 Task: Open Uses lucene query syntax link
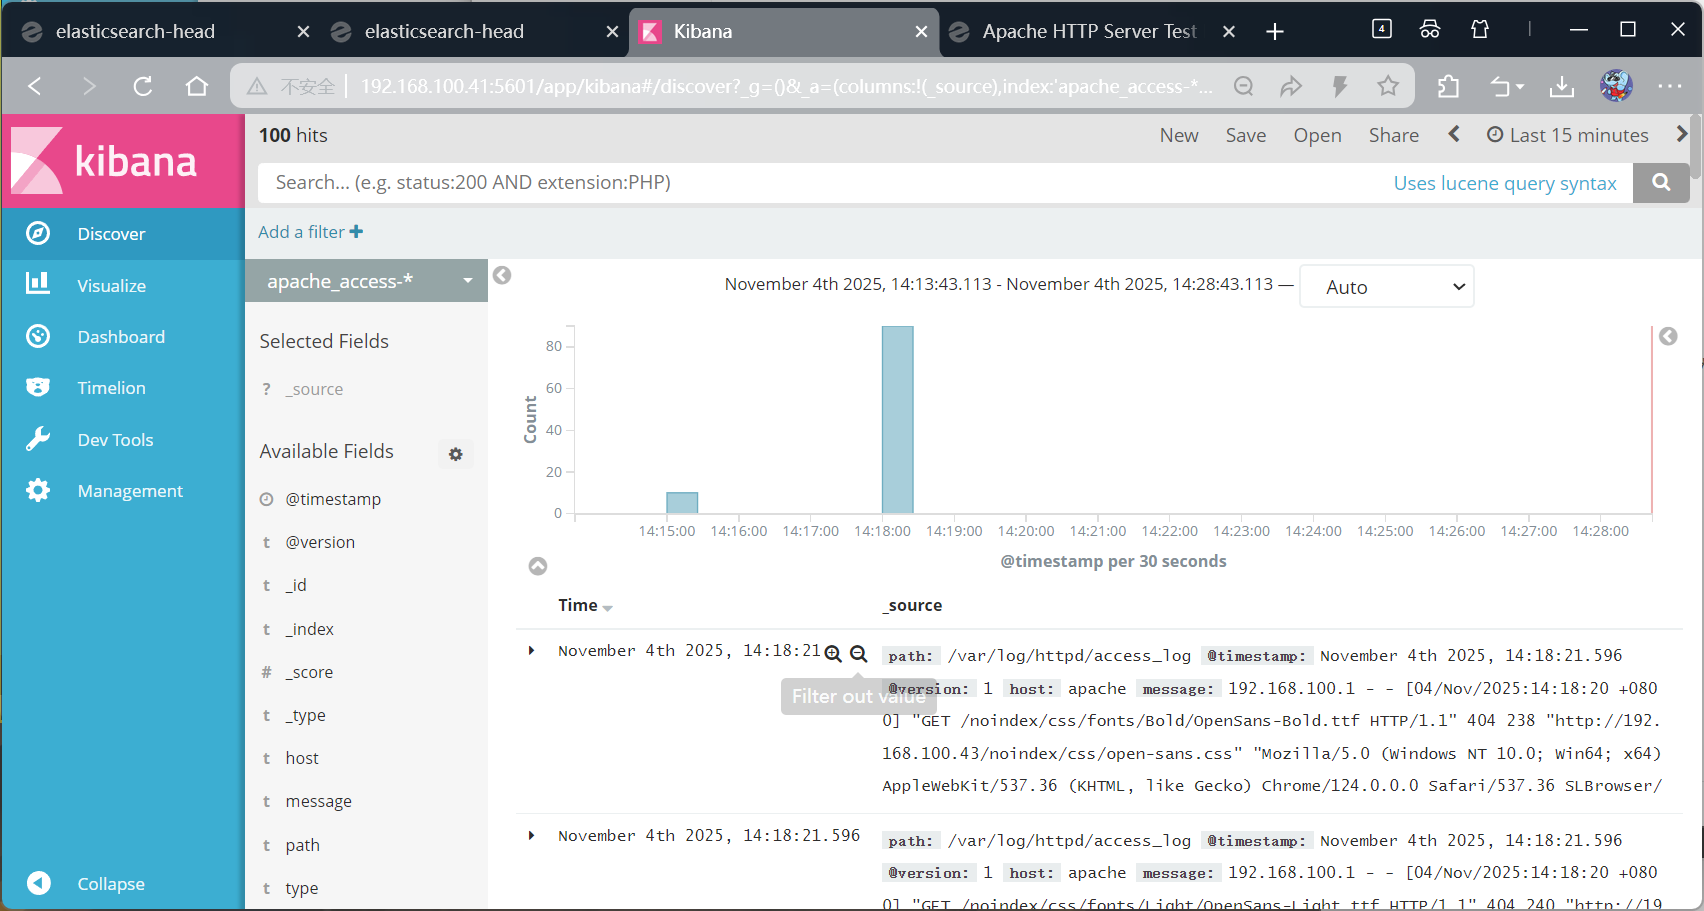point(1505,183)
